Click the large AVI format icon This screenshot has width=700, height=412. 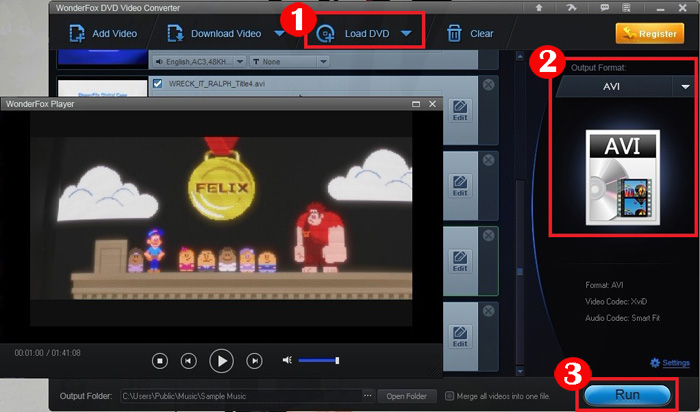pos(623,177)
